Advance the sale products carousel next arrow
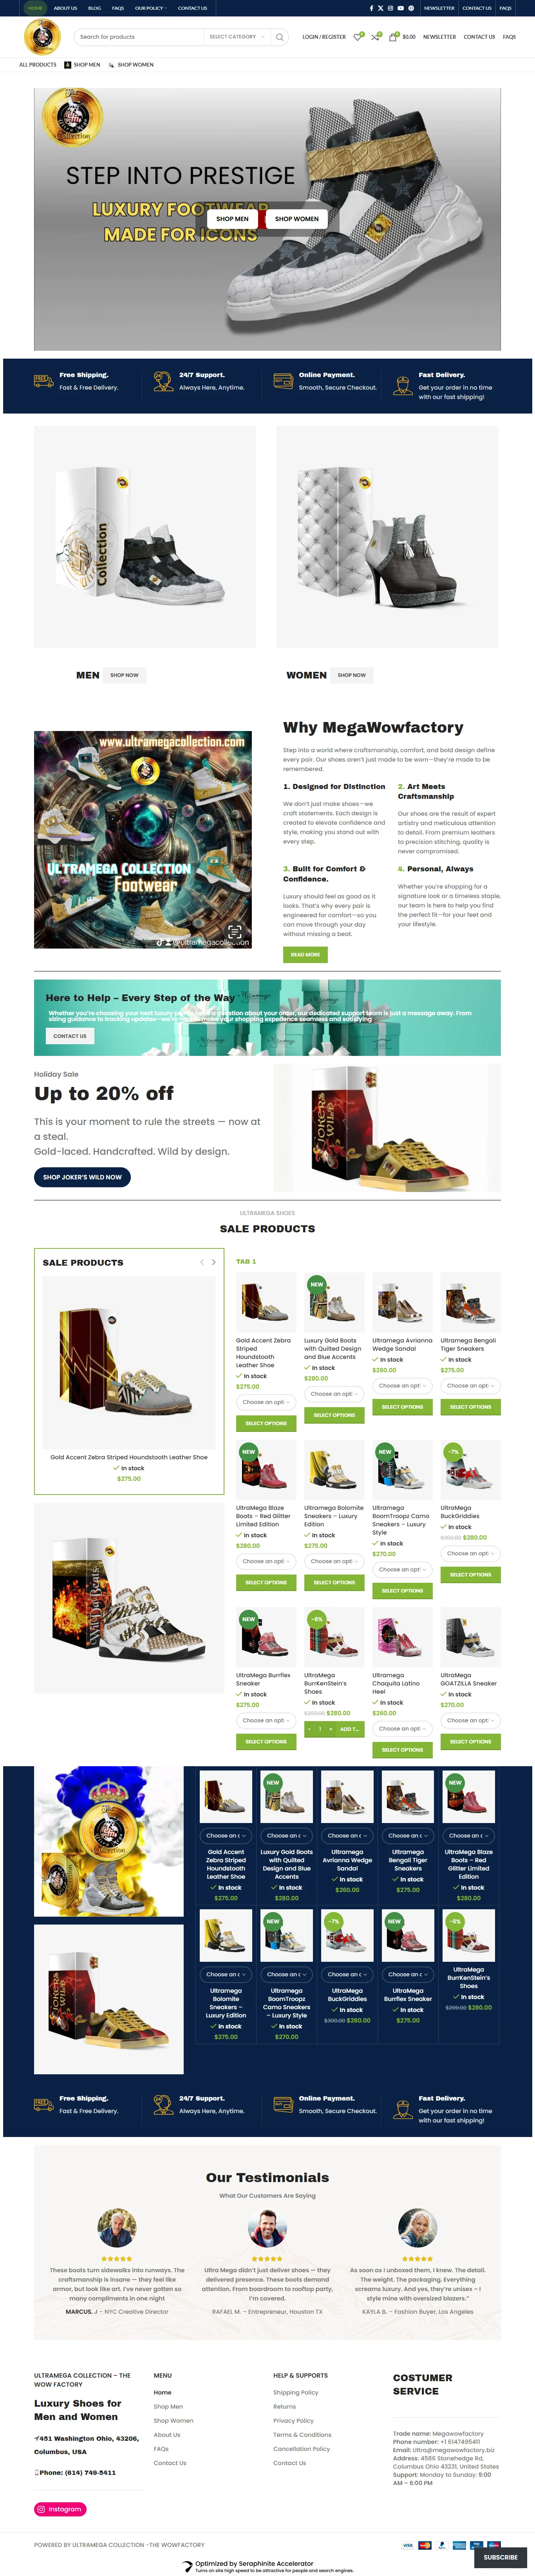Screen dimensions: 535x2576 click(213, 1262)
